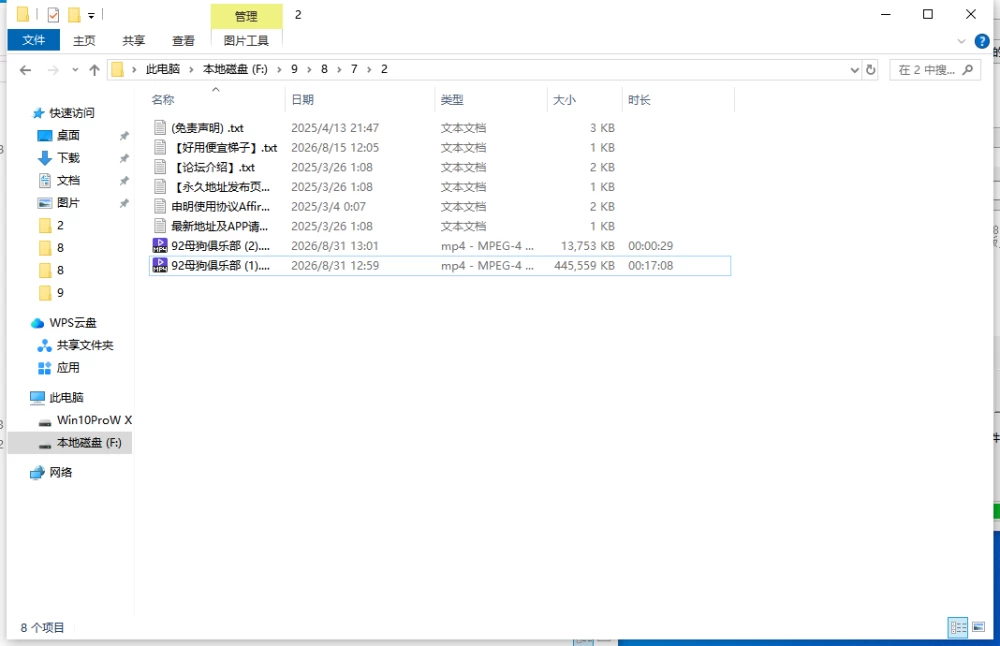Click the Properties checkmark icon in title bar
Screen dimensions: 1000x646
pyautogui.click(x=53, y=15)
